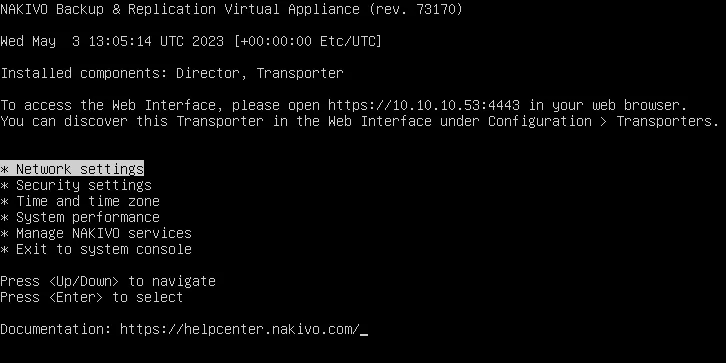
Task: Click the helpcenter.nakivo.com documentation URL
Action: [240, 329]
